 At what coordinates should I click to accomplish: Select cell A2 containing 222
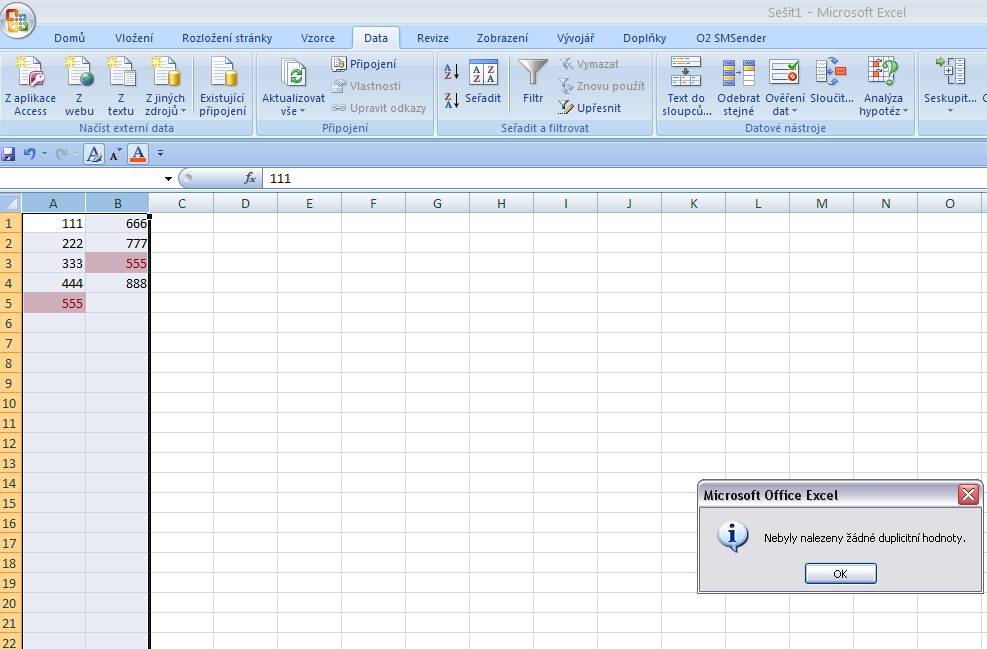(x=54, y=244)
